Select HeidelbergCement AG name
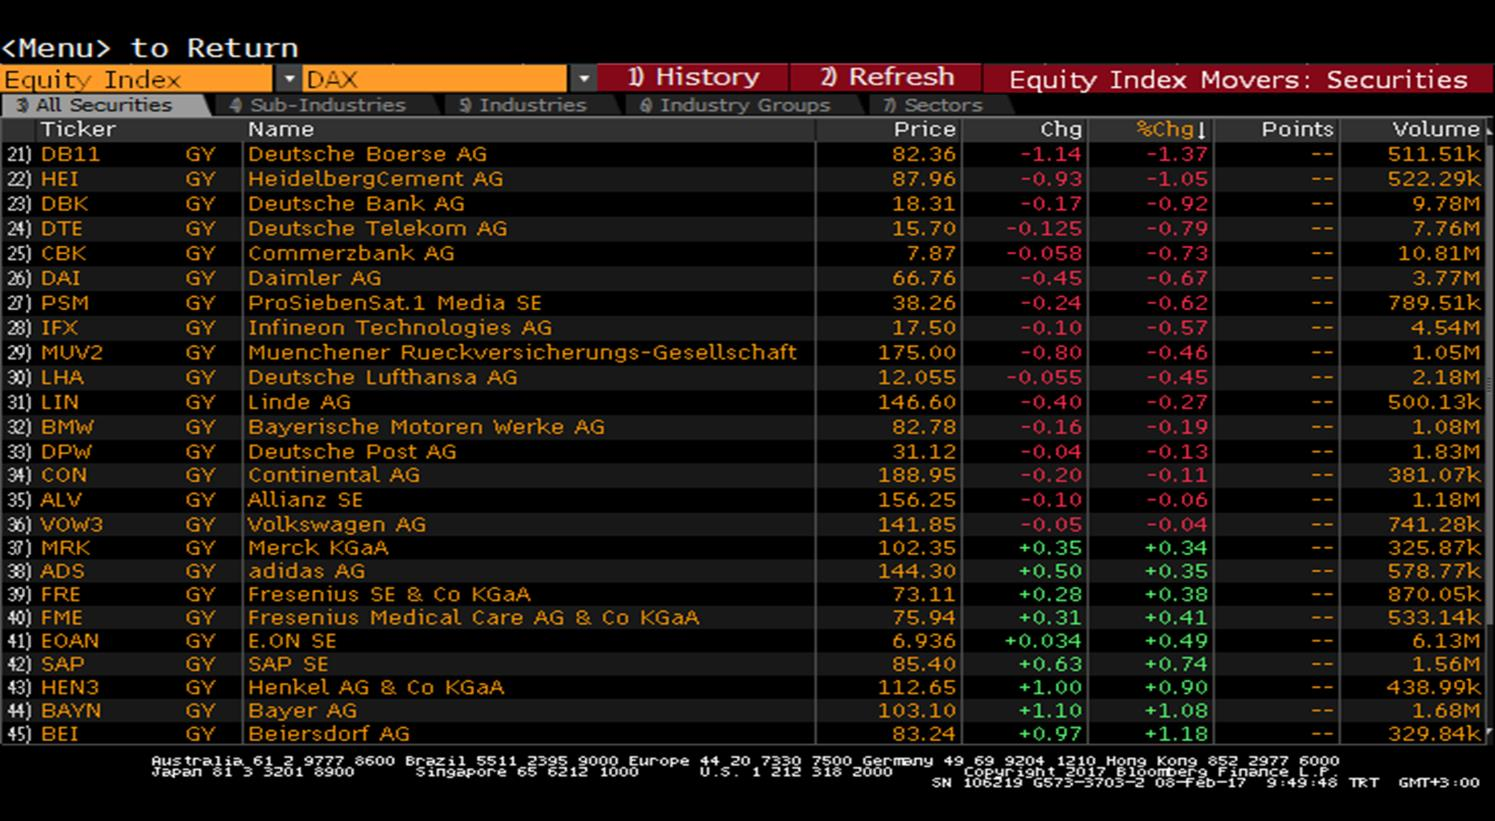The height and width of the screenshot is (821, 1495). [x=376, y=179]
